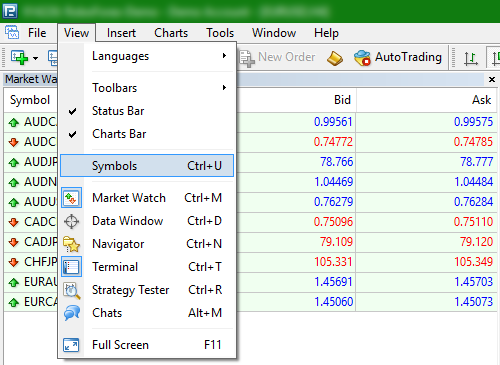Image resolution: width=500 pixels, height=365 pixels.
Task: Open the new chart dropdown arrow
Action: [x=35, y=58]
